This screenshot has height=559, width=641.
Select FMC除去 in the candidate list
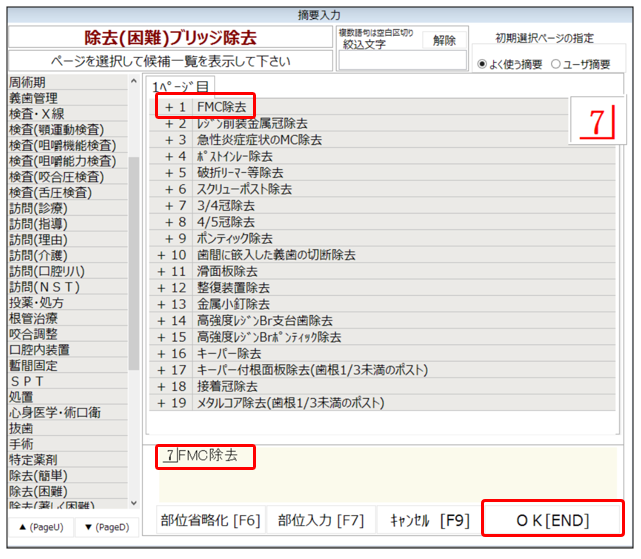(x=220, y=106)
